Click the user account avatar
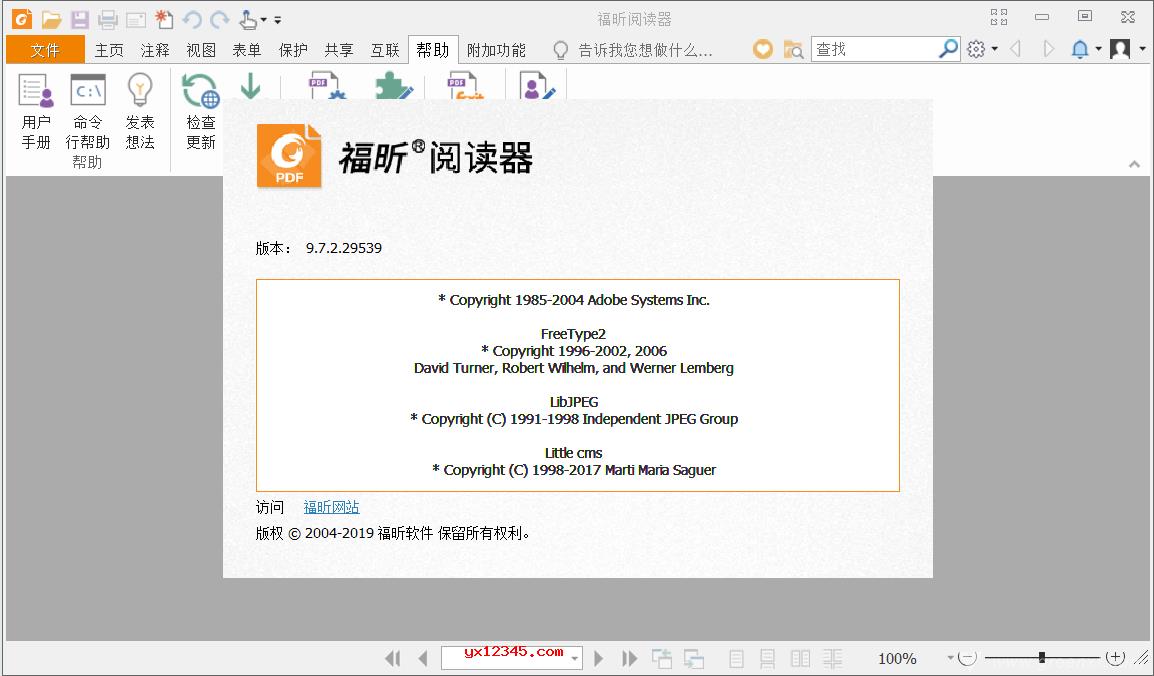The height and width of the screenshot is (676, 1154). click(1120, 49)
